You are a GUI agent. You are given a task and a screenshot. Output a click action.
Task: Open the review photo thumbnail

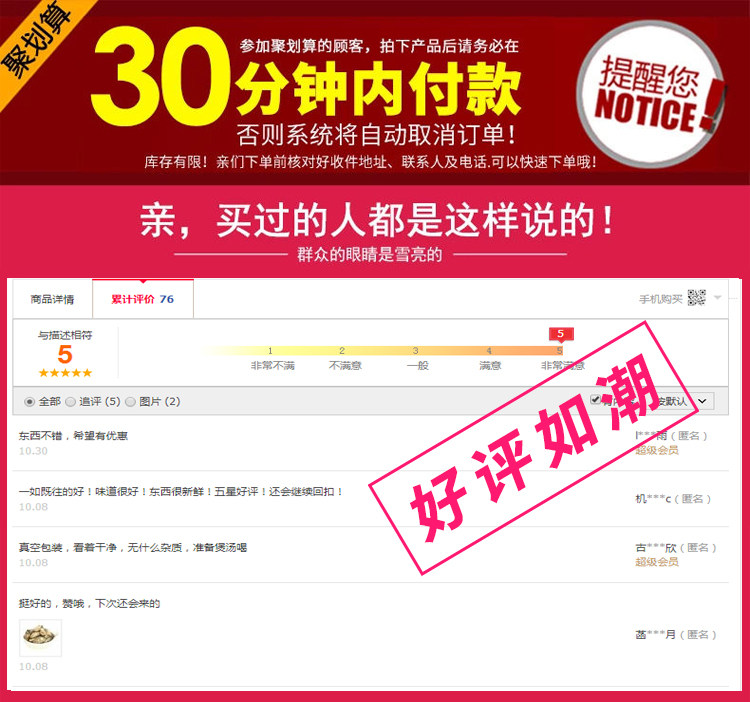[41, 638]
